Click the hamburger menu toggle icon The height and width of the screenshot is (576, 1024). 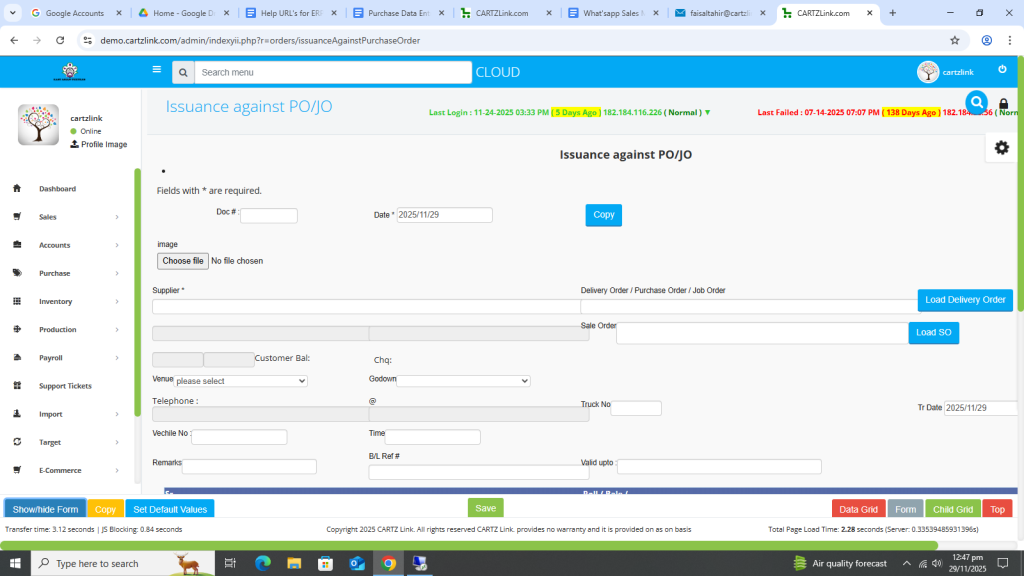click(x=156, y=70)
